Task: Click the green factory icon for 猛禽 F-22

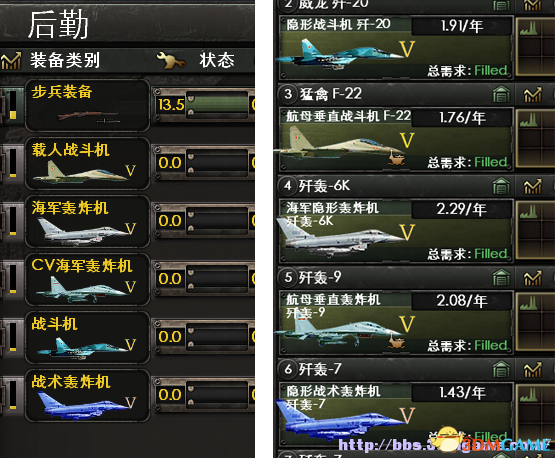Action: click(x=501, y=95)
